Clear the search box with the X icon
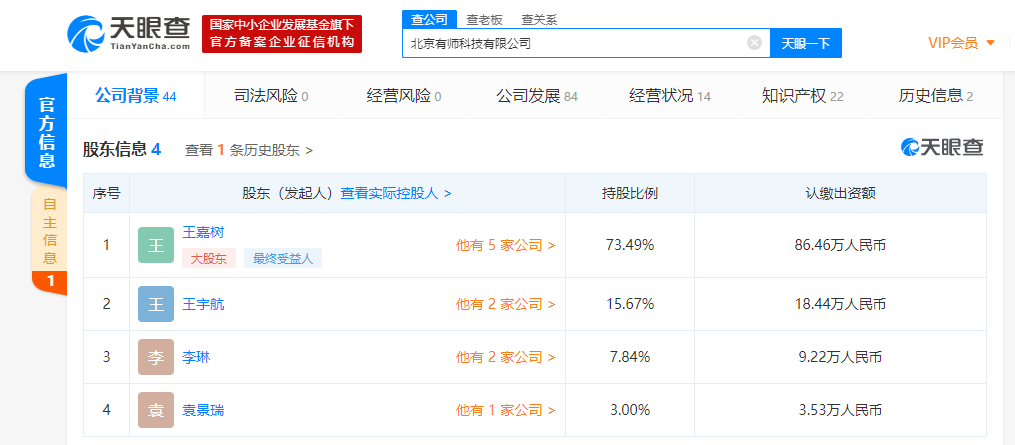Screen dimensions: 1015x445 (754, 43)
